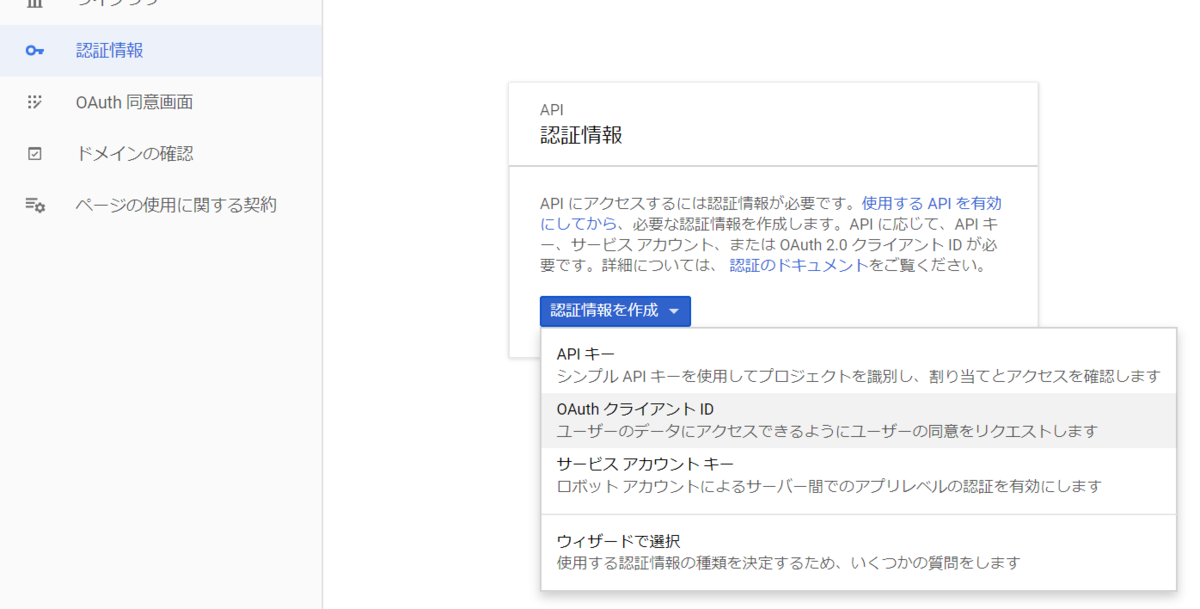Screen dimensions: 1200x609
Task: Click the OAuth 同意画面 dots icon
Action: point(35,102)
